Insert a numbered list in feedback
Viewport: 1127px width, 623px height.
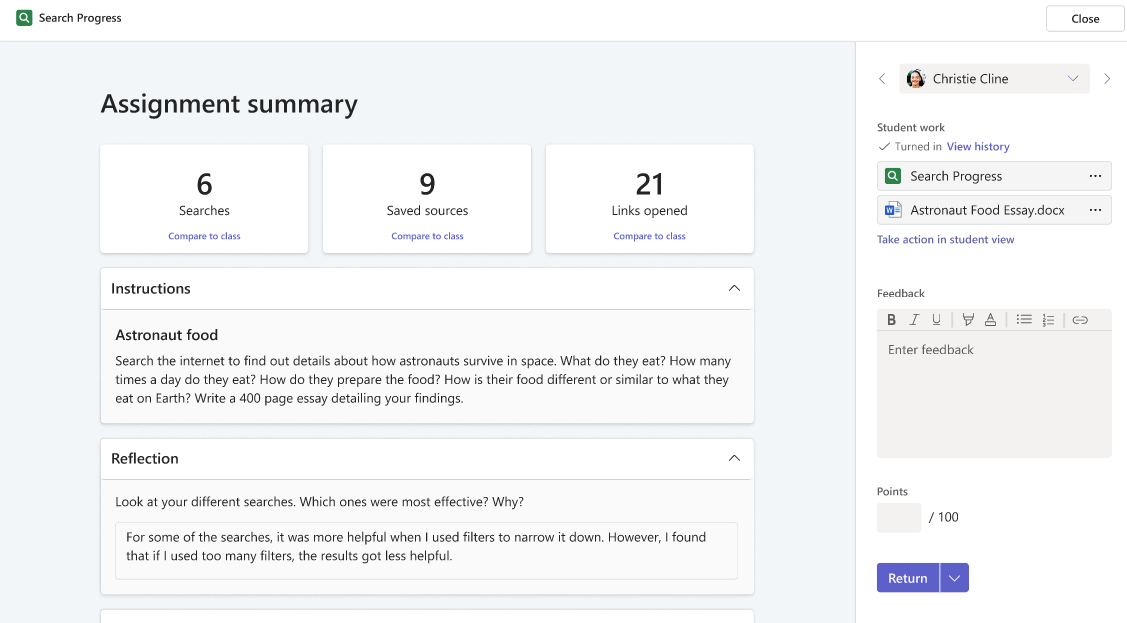[1048, 319]
